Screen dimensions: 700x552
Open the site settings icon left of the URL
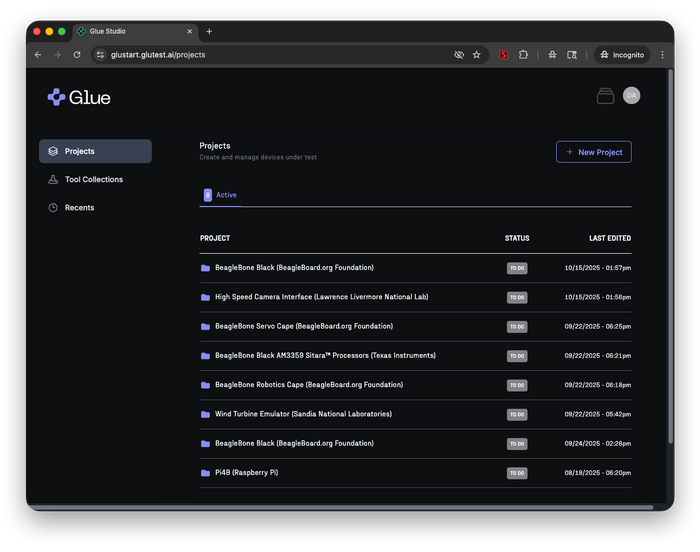click(x=100, y=55)
